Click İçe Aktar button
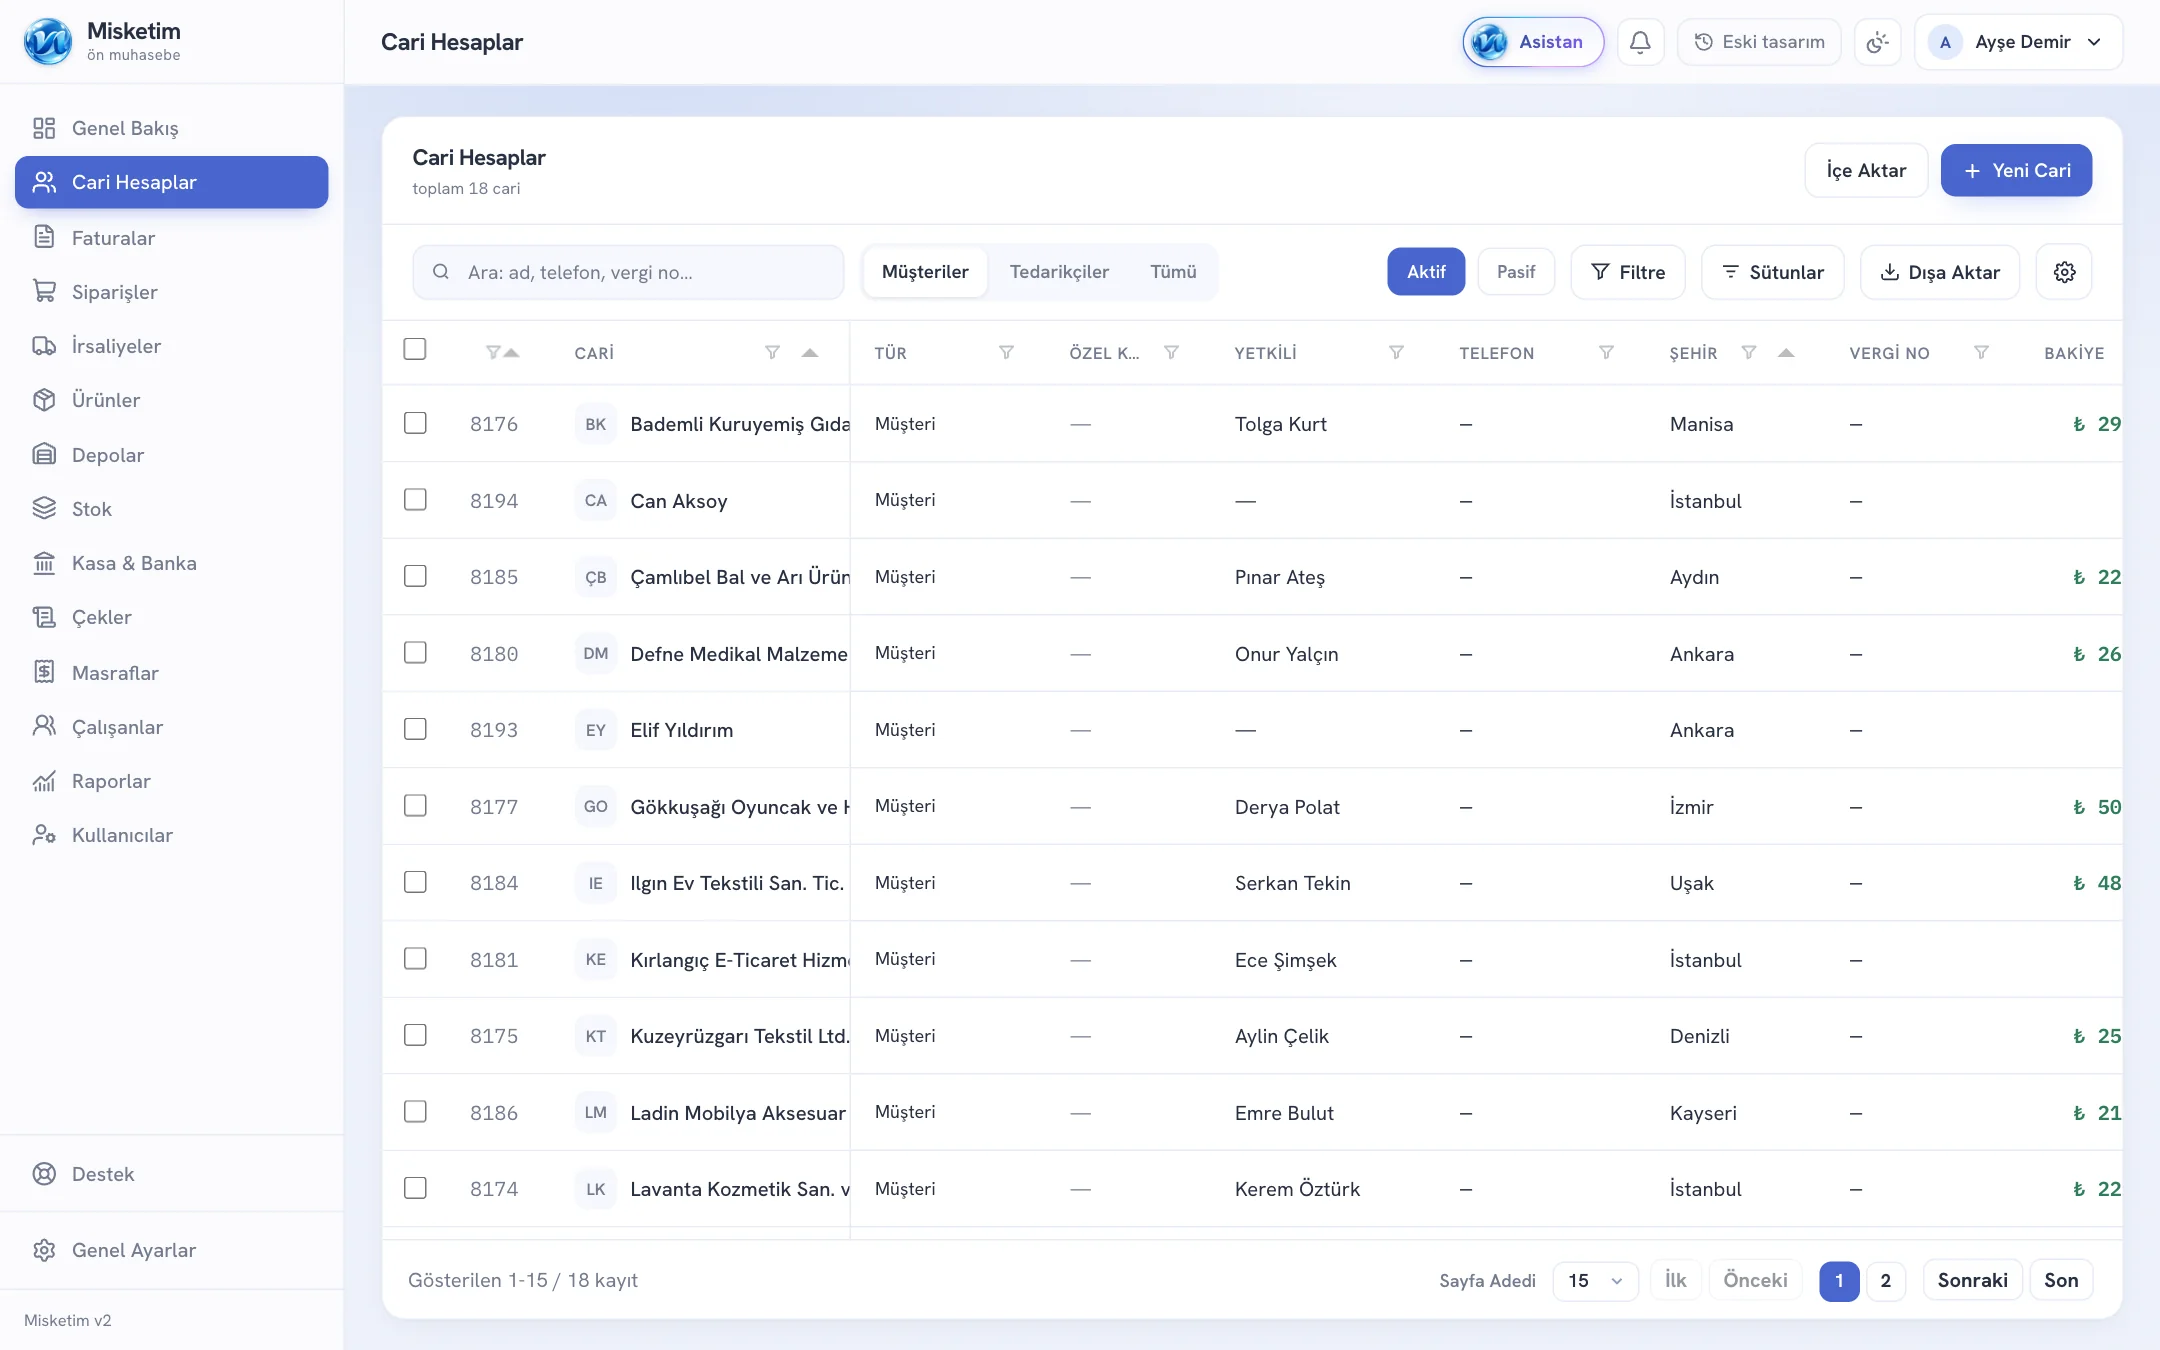The height and width of the screenshot is (1350, 2160). coord(1866,170)
